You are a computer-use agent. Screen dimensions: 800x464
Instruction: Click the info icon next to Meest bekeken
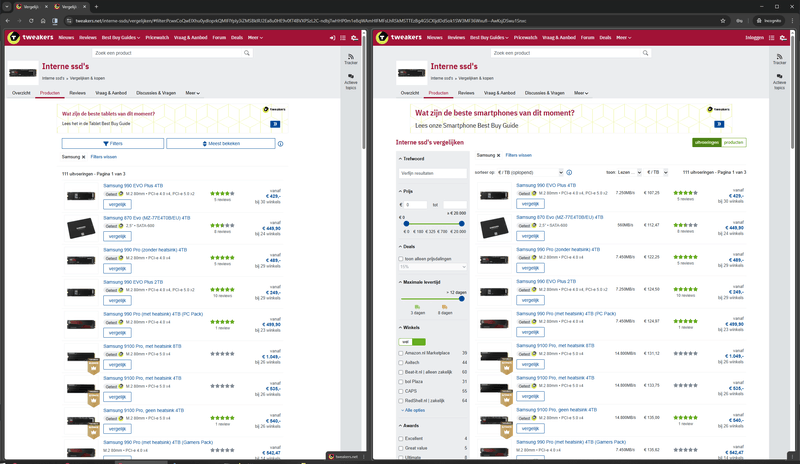pos(280,144)
